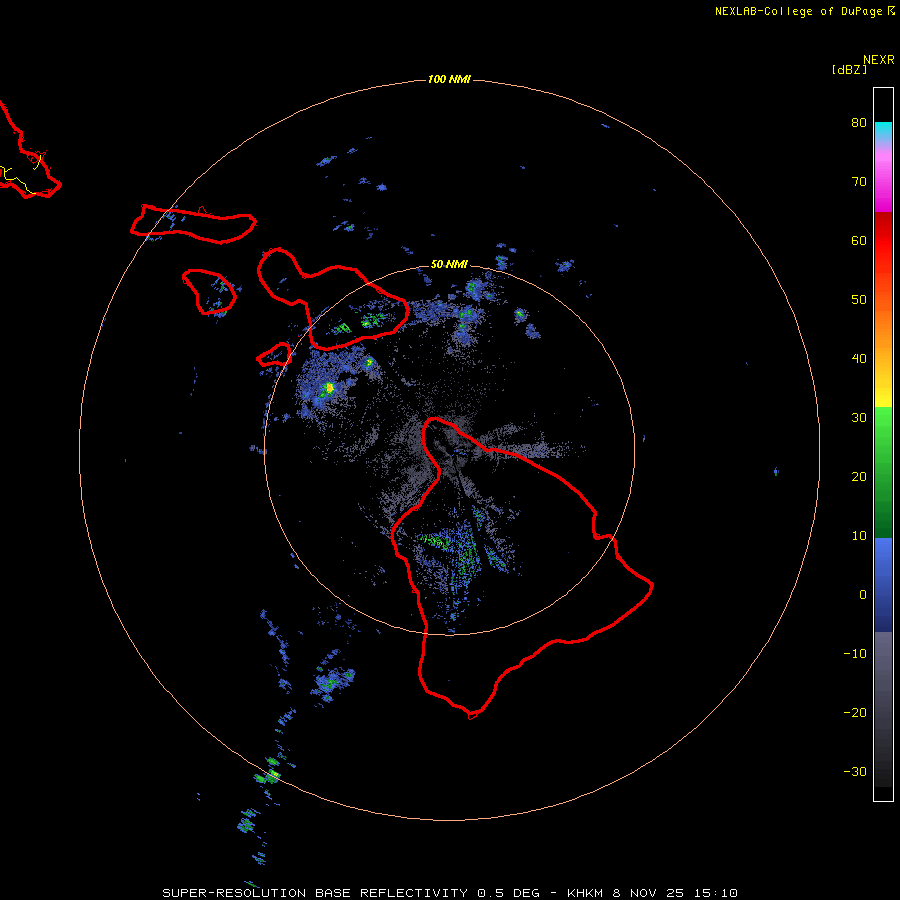Click the 70 dBZ scale label
900x900 pixels.
pos(859,182)
